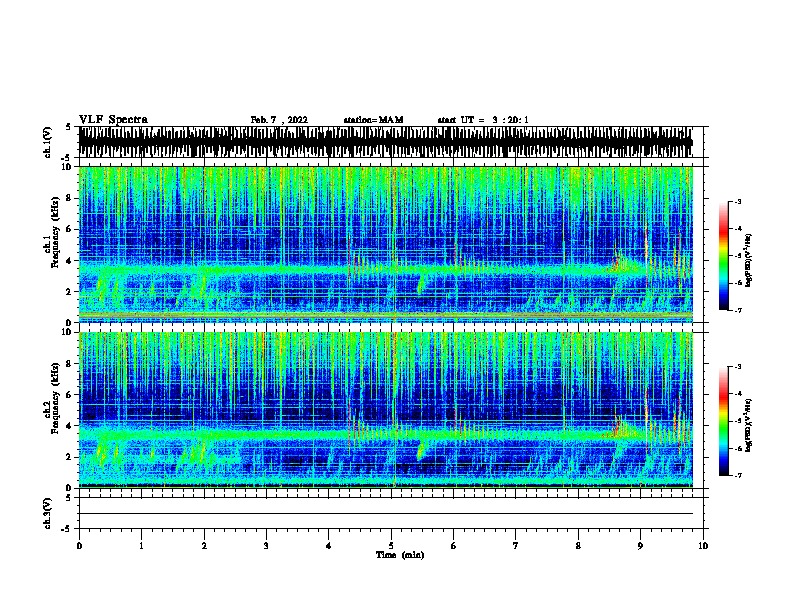Click the date text "Feb. 7, 2022"
This screenshot has height=612, width=792.
tap(279, 120)
